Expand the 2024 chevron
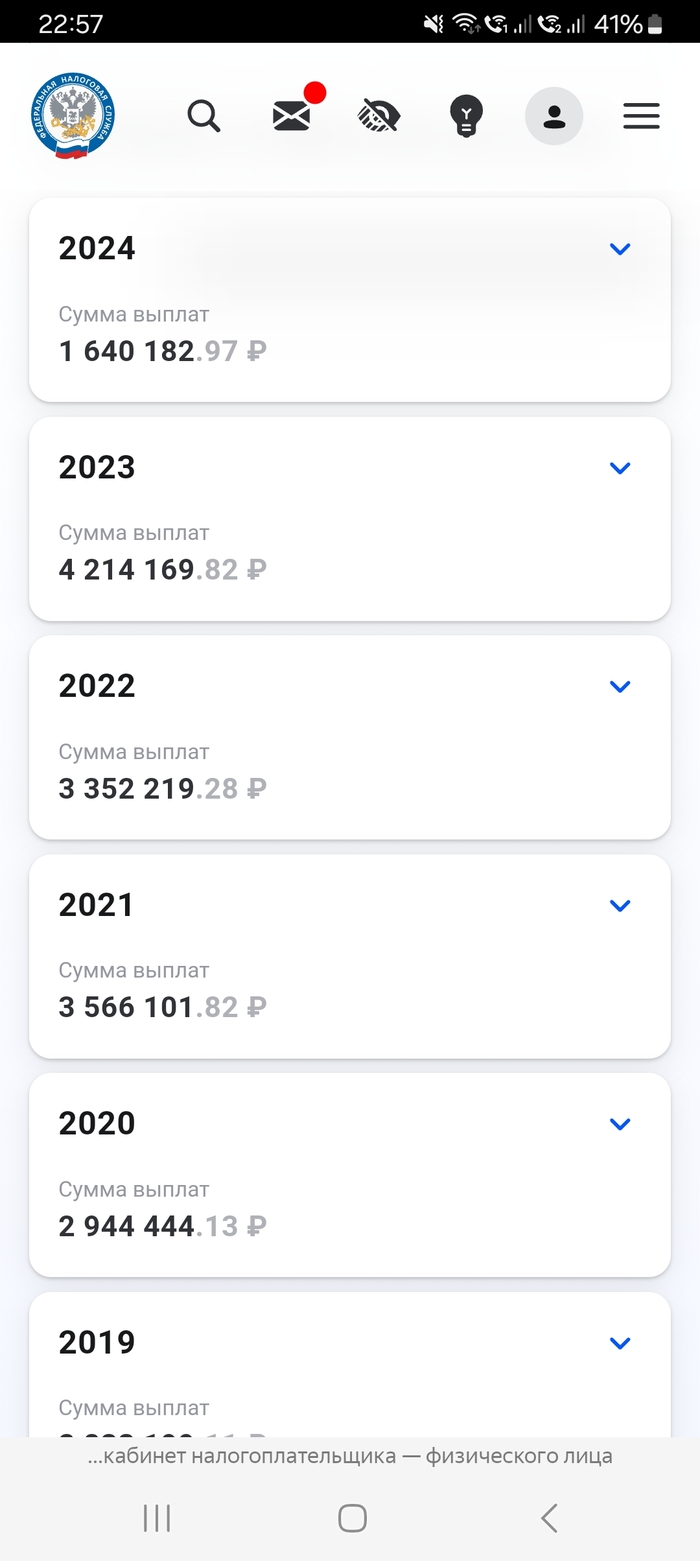This screenshot has width=700, height=1561. pos(620,249)
